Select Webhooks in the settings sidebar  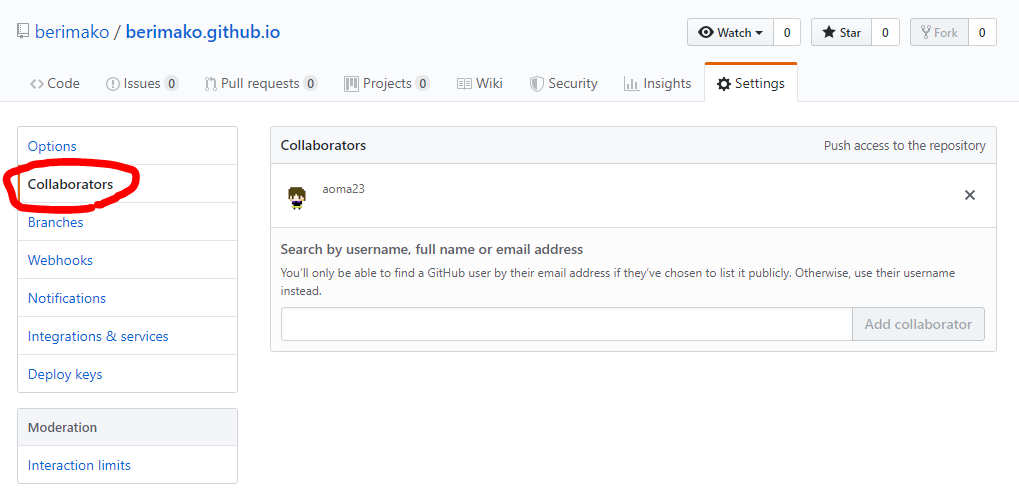pyautogui.click(x=60, y=260)
